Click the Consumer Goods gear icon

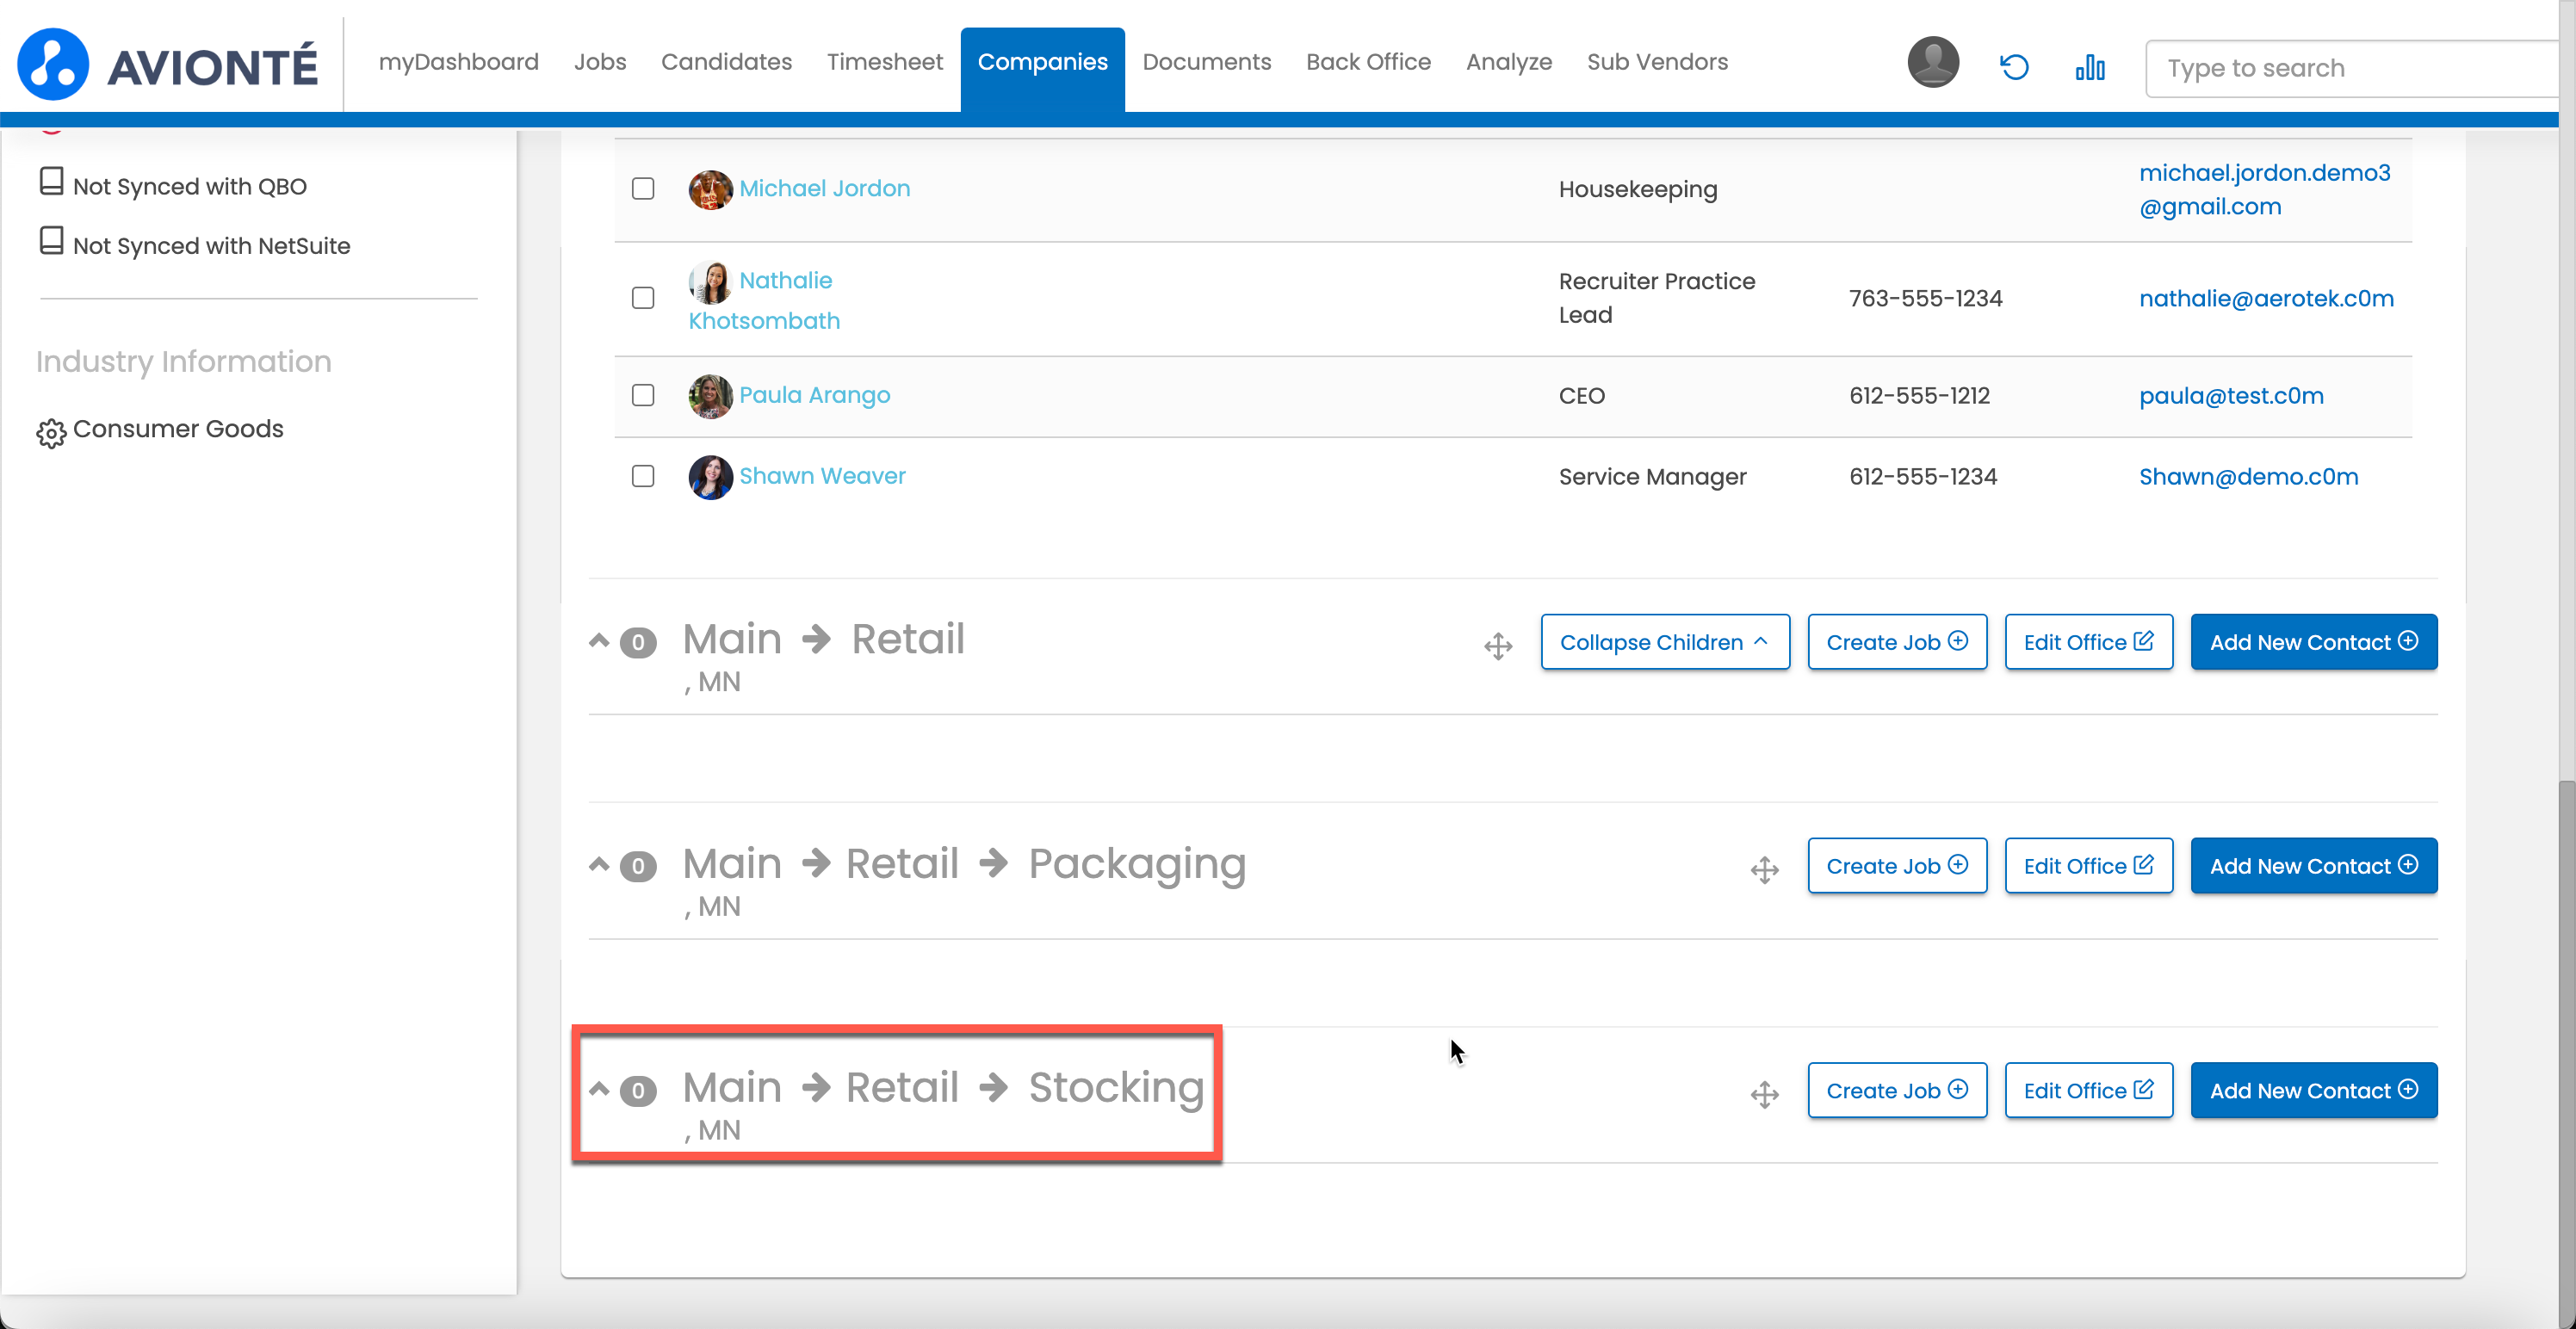(51, 432)
